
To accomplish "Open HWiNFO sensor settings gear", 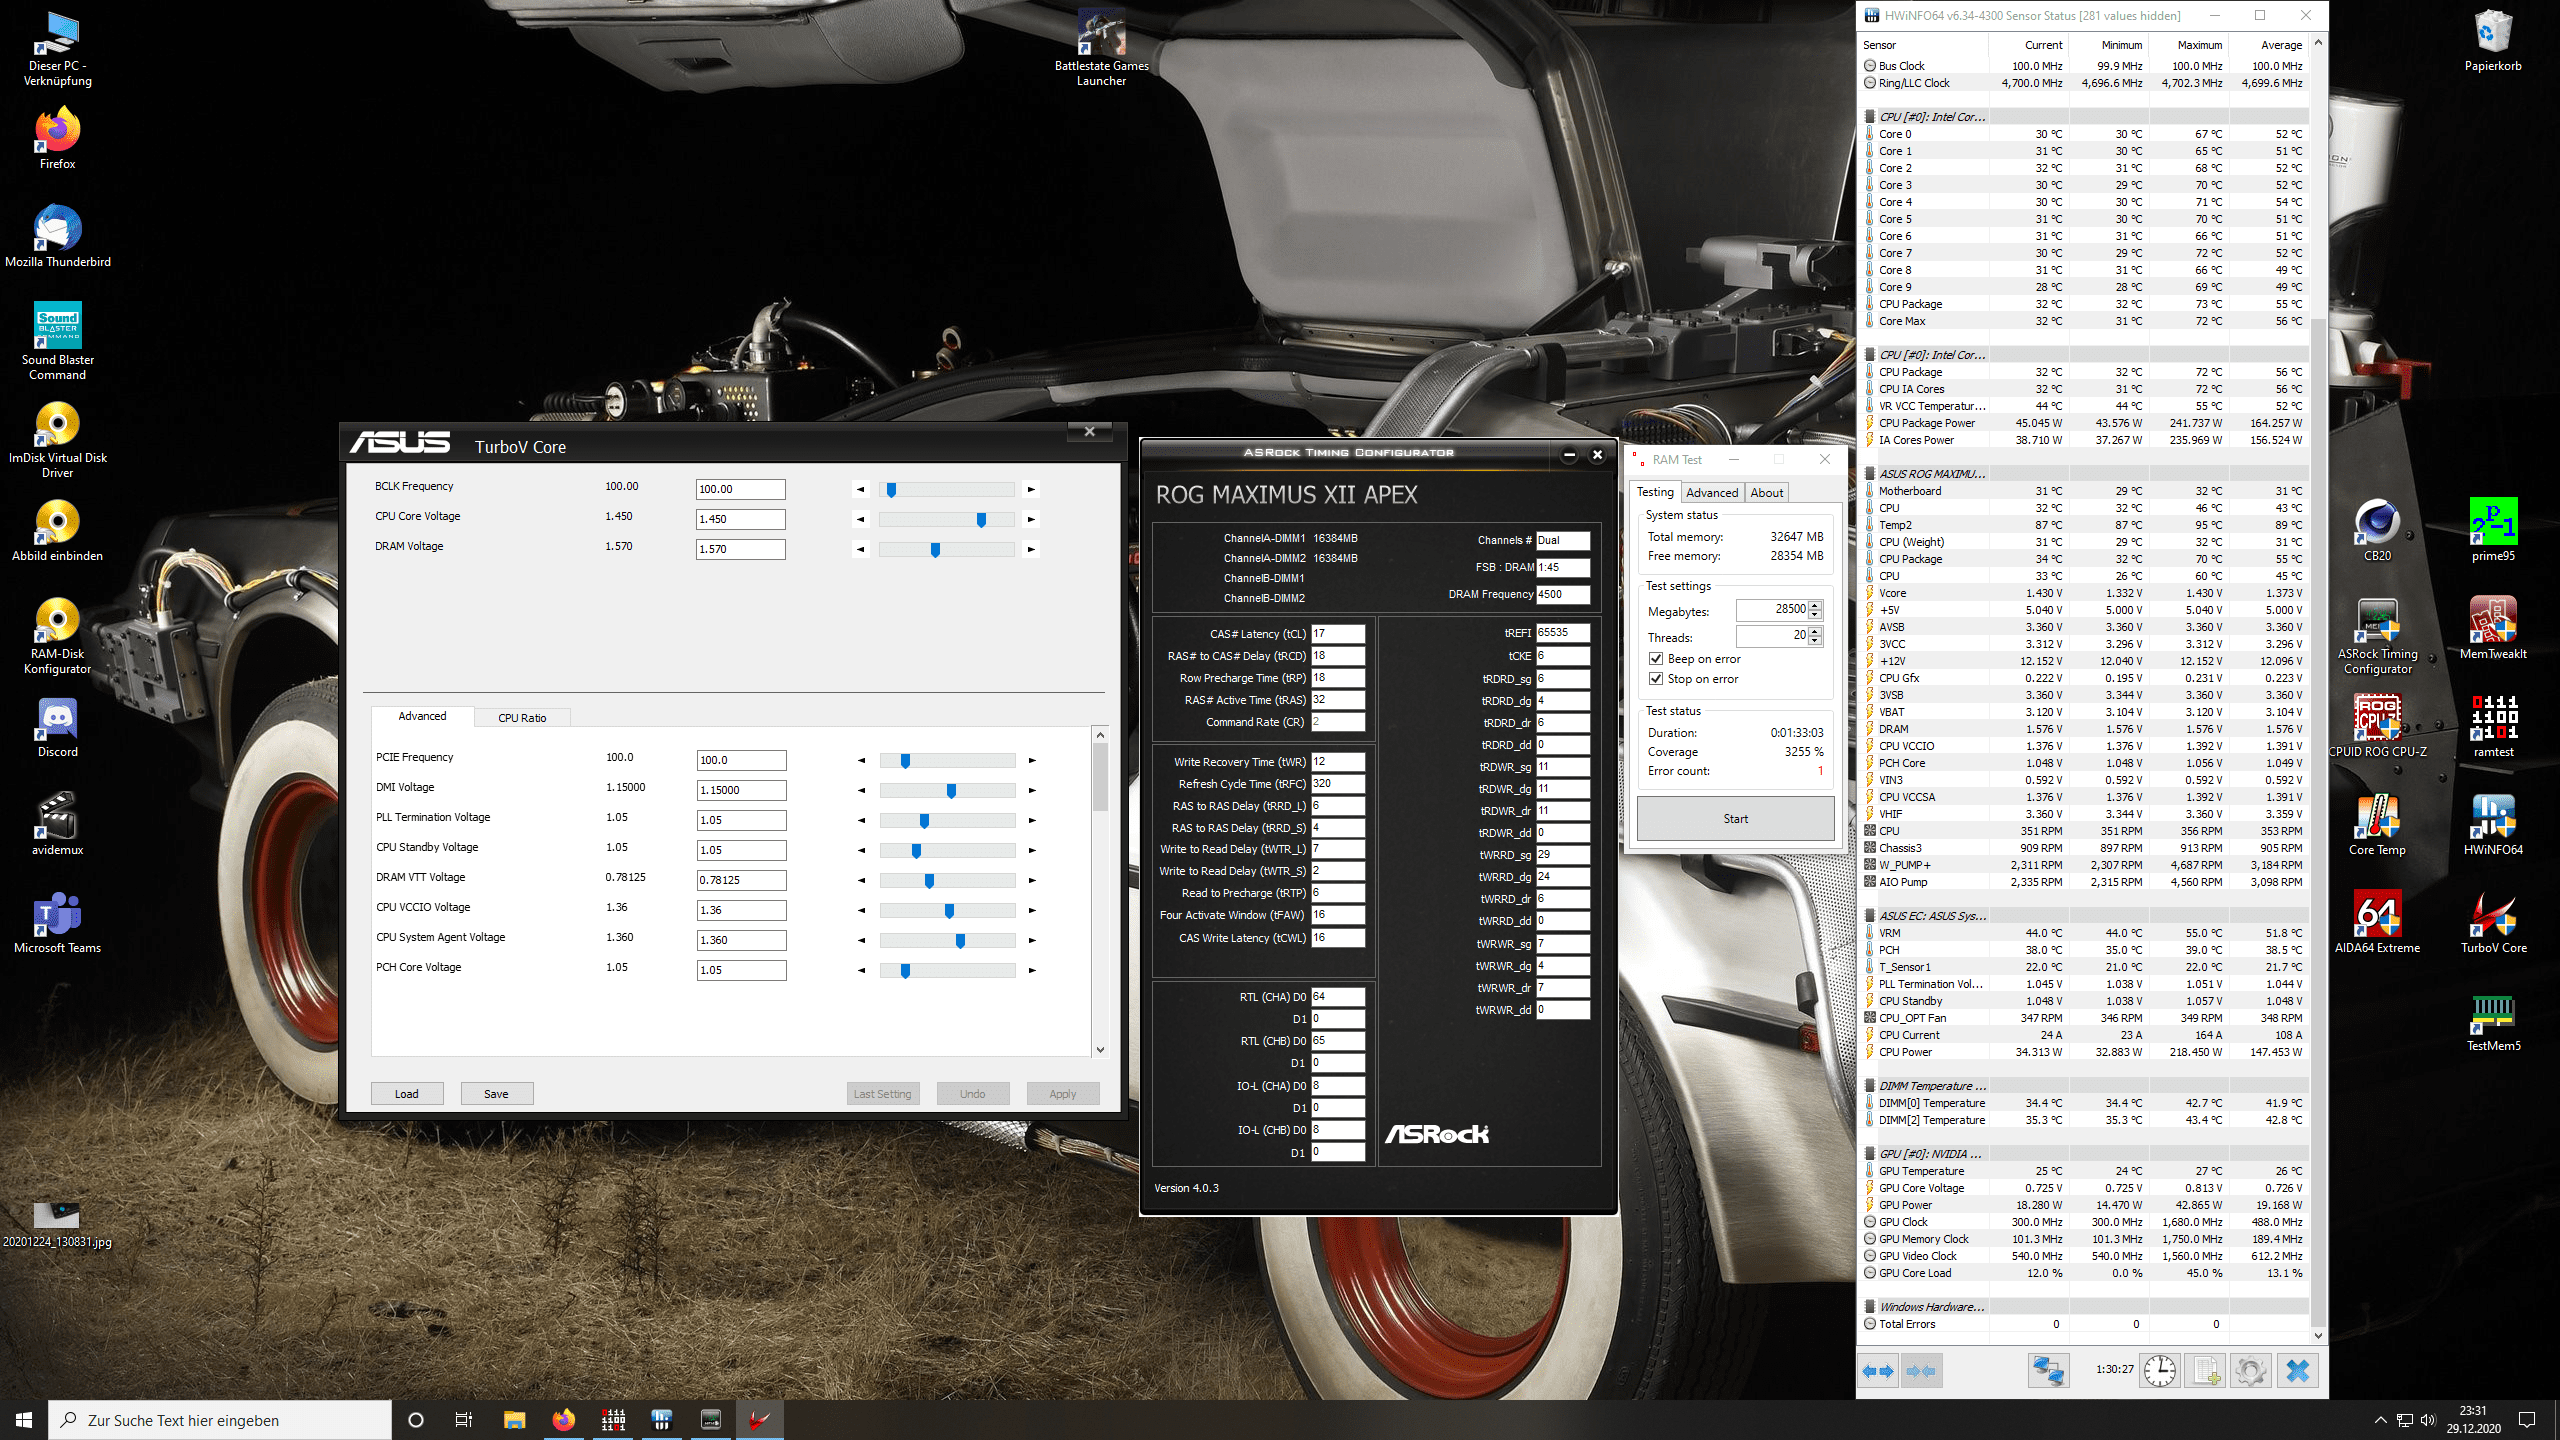I will point(2251,1370).
